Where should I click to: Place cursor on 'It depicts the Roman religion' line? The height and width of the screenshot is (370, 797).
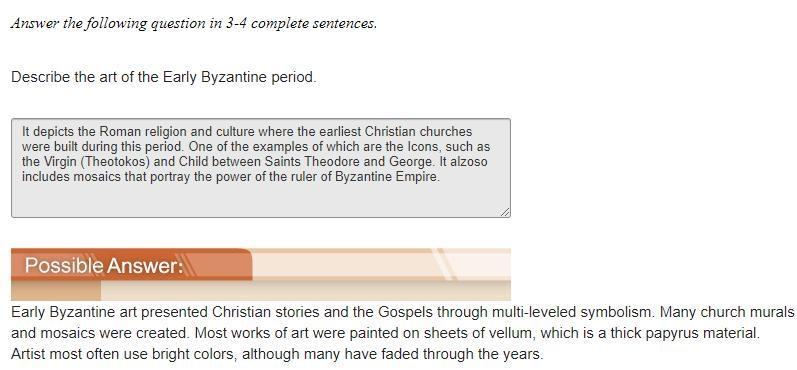(x=247, y=132)
